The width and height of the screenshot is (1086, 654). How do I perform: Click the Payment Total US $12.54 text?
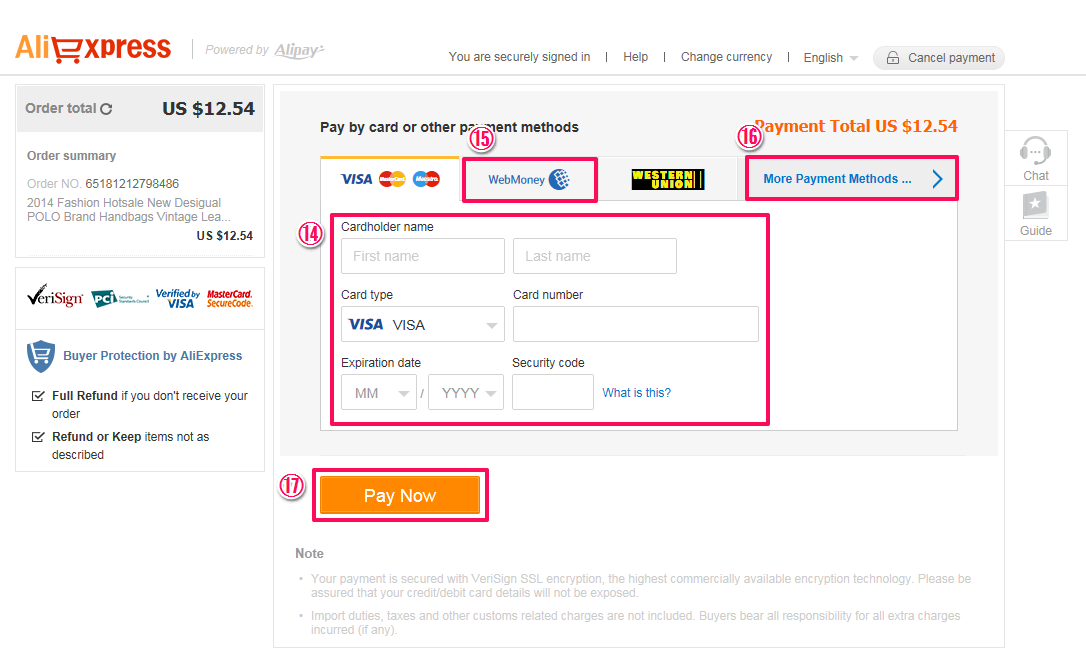click(x=855, y=126)
